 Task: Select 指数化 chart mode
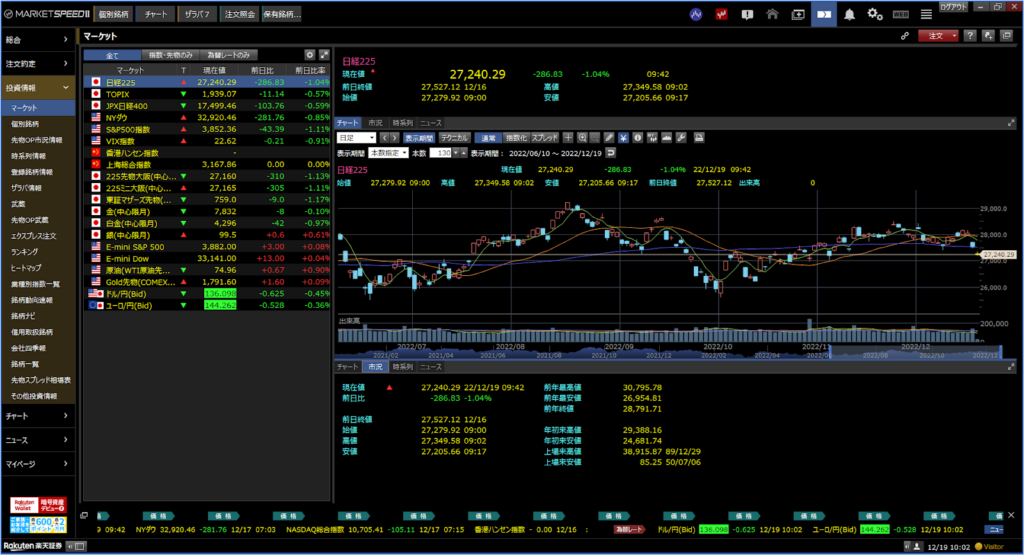click(x=516, y=138)
